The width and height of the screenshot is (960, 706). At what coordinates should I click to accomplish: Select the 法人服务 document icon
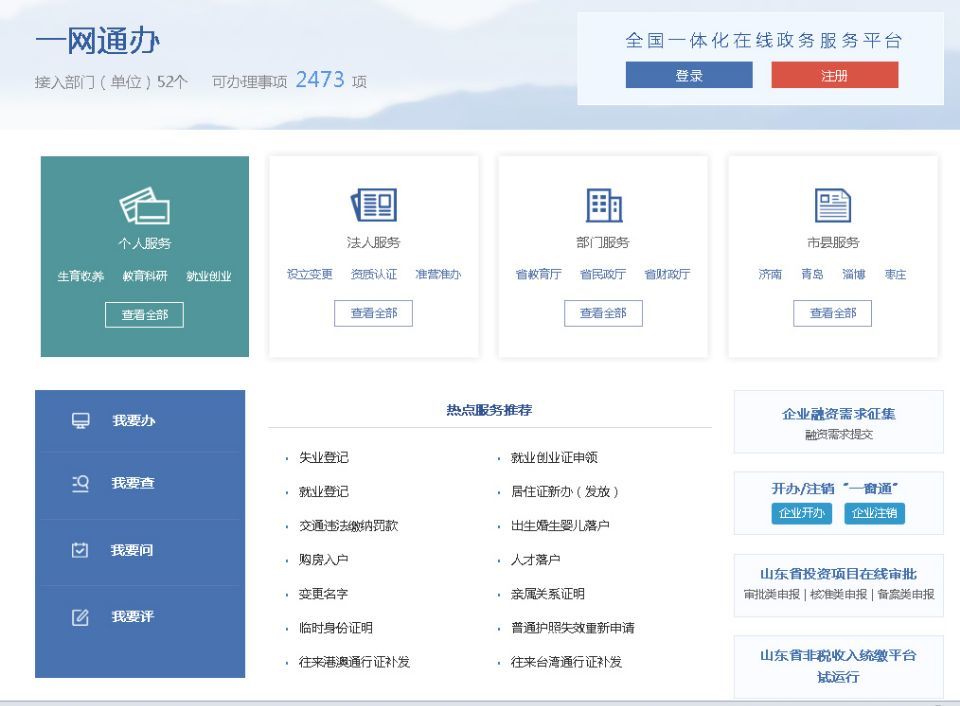pyautogui.click(x=374, y=206)
